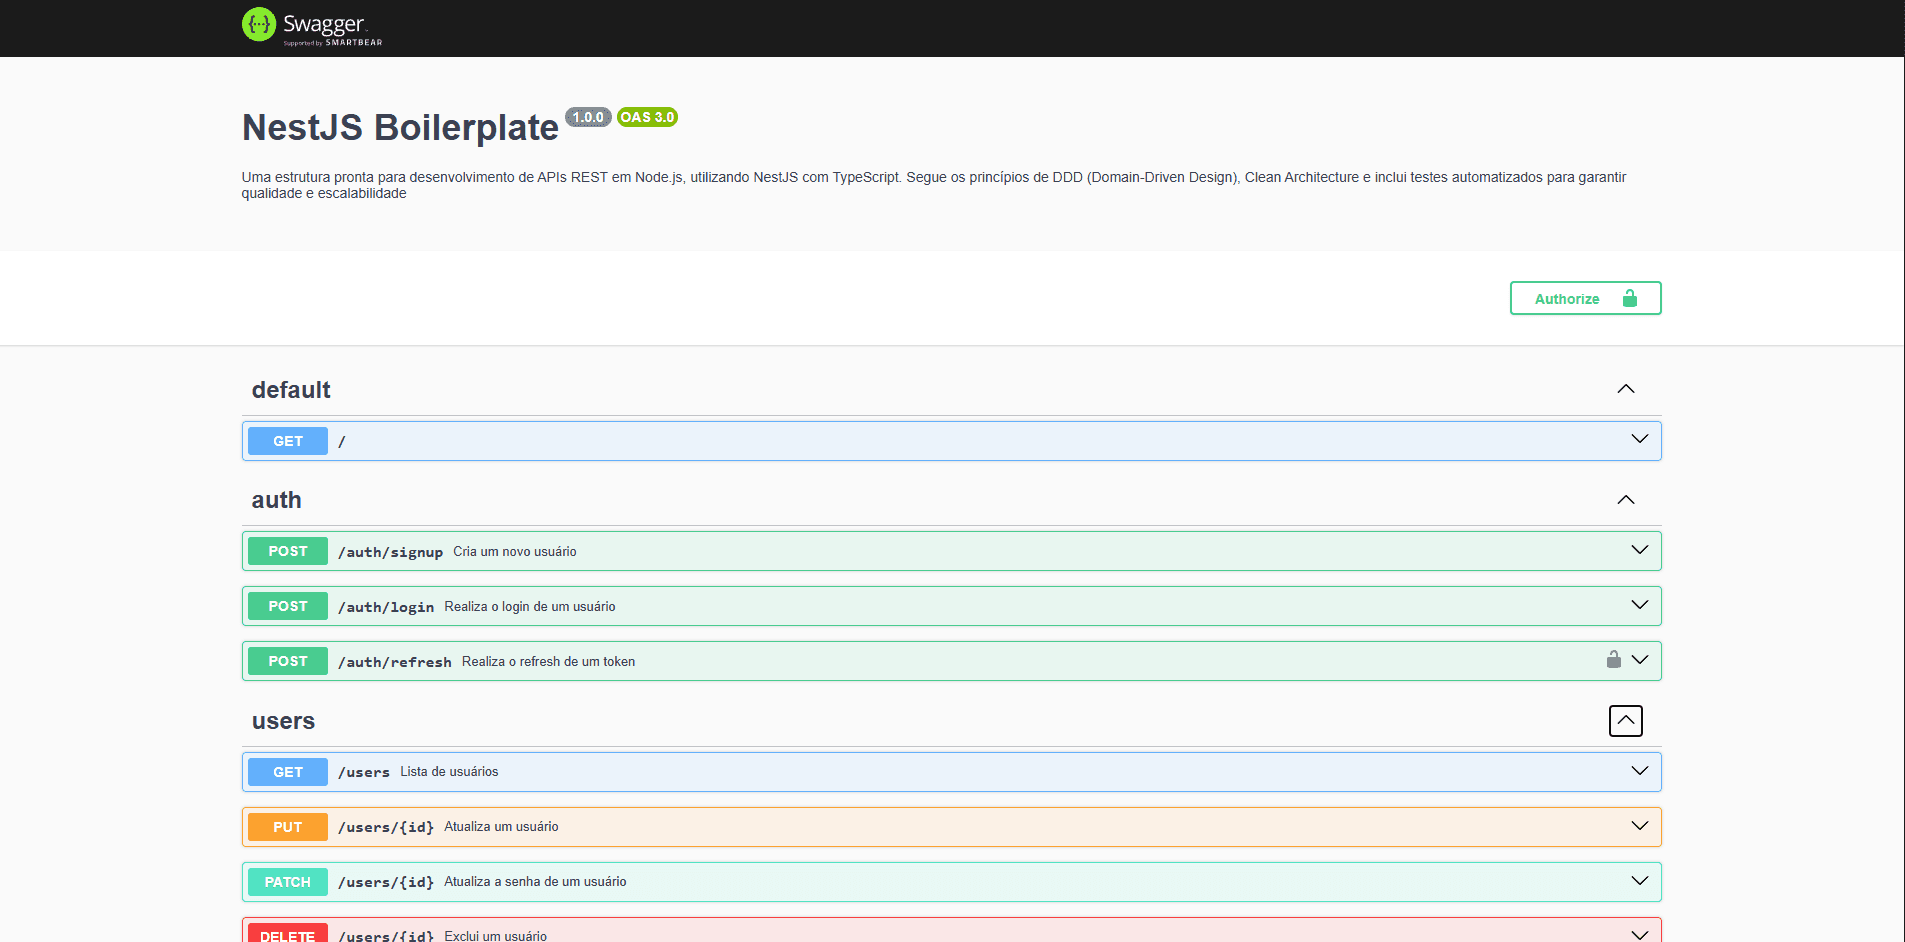Click the GET badge on the root / endpoint
The height and width of the screenshot is (942, 1905).
[x=287, y=441]
